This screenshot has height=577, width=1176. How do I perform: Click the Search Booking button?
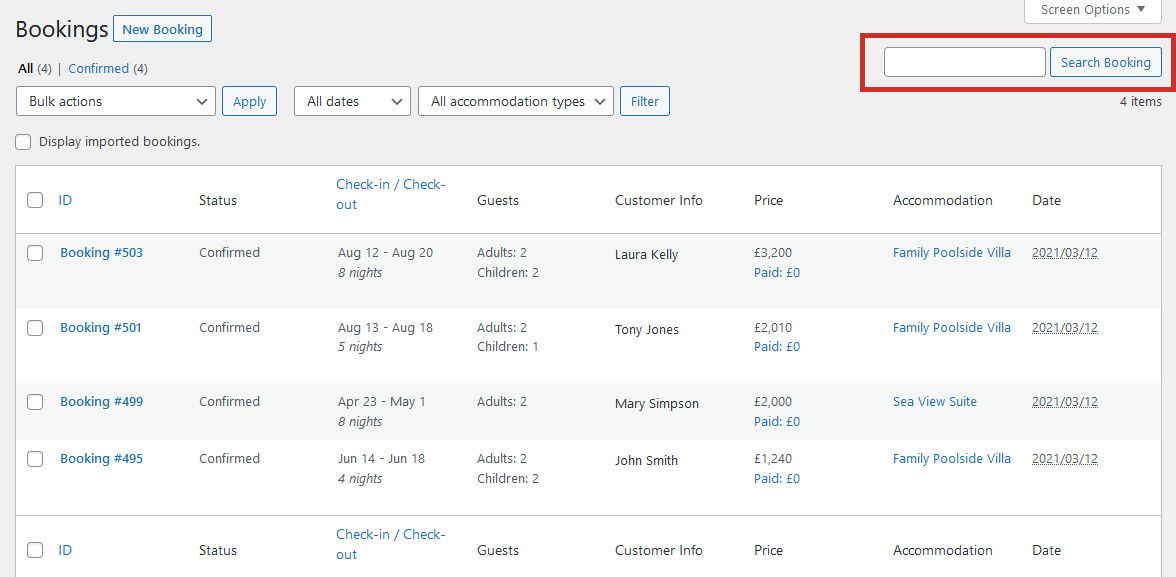click(x=1106, y=62)
